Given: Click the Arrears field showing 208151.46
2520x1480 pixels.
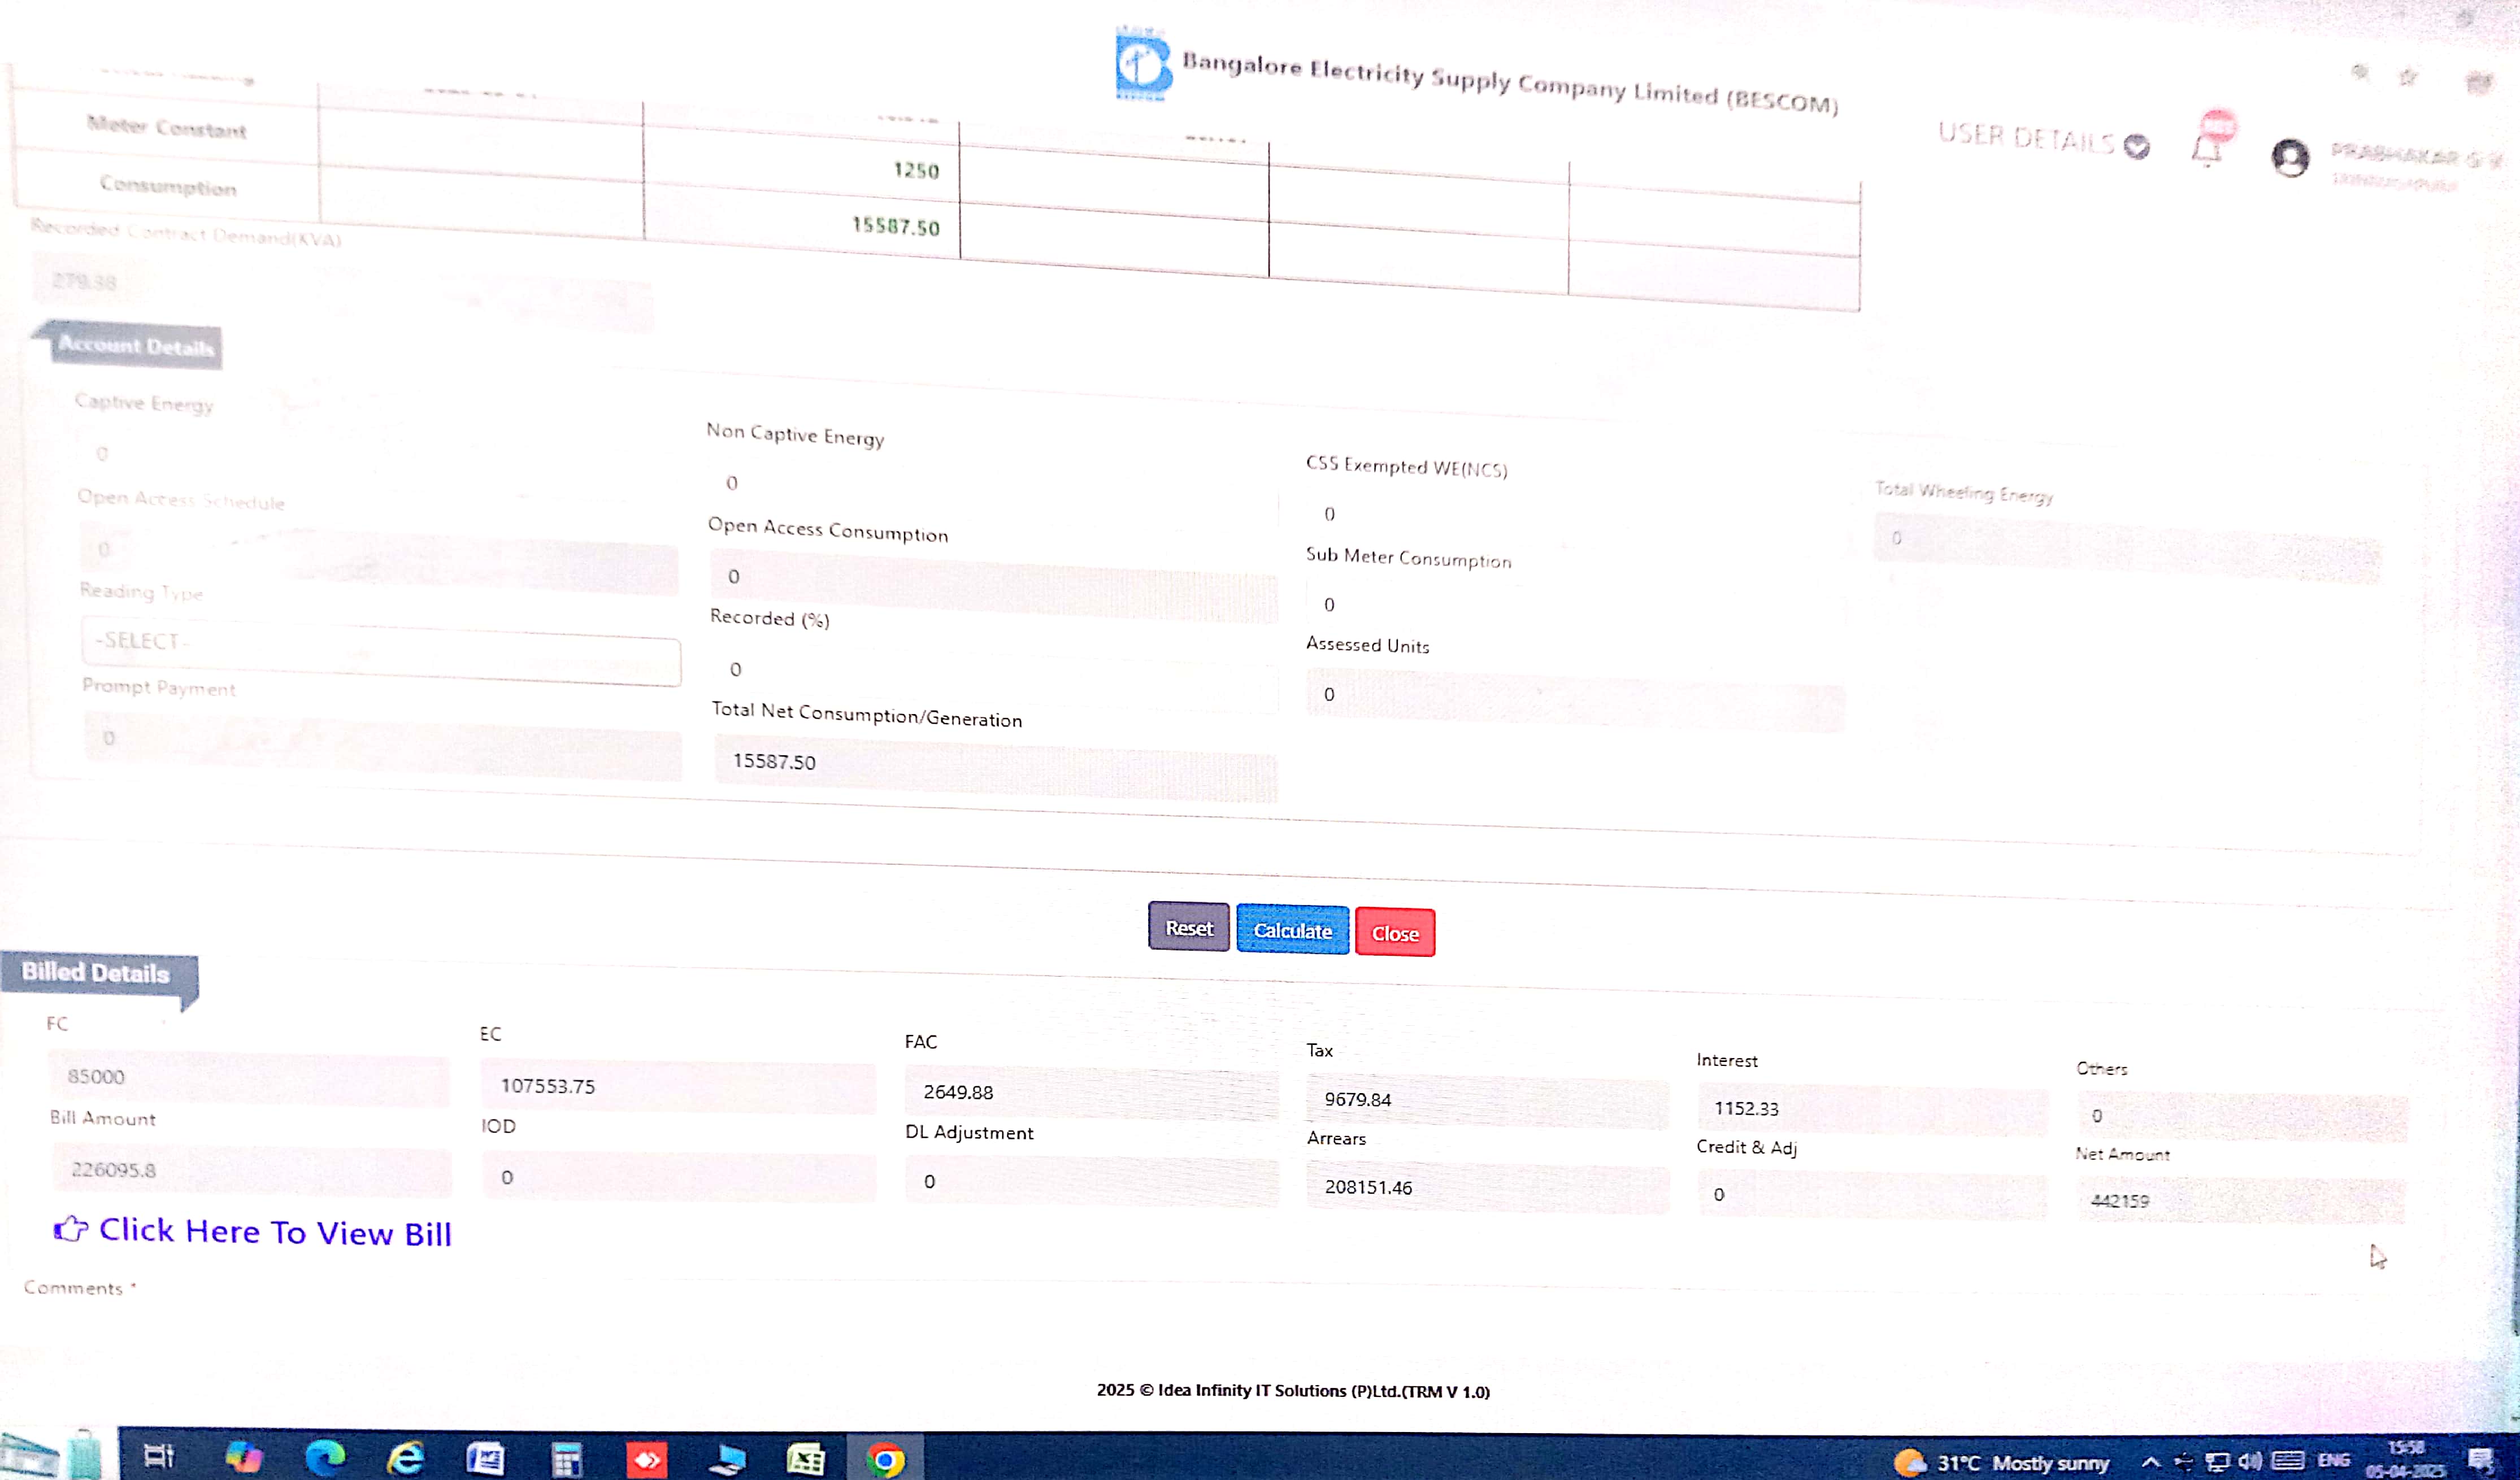Looking at the screenshot, I should (1487, 1188).
